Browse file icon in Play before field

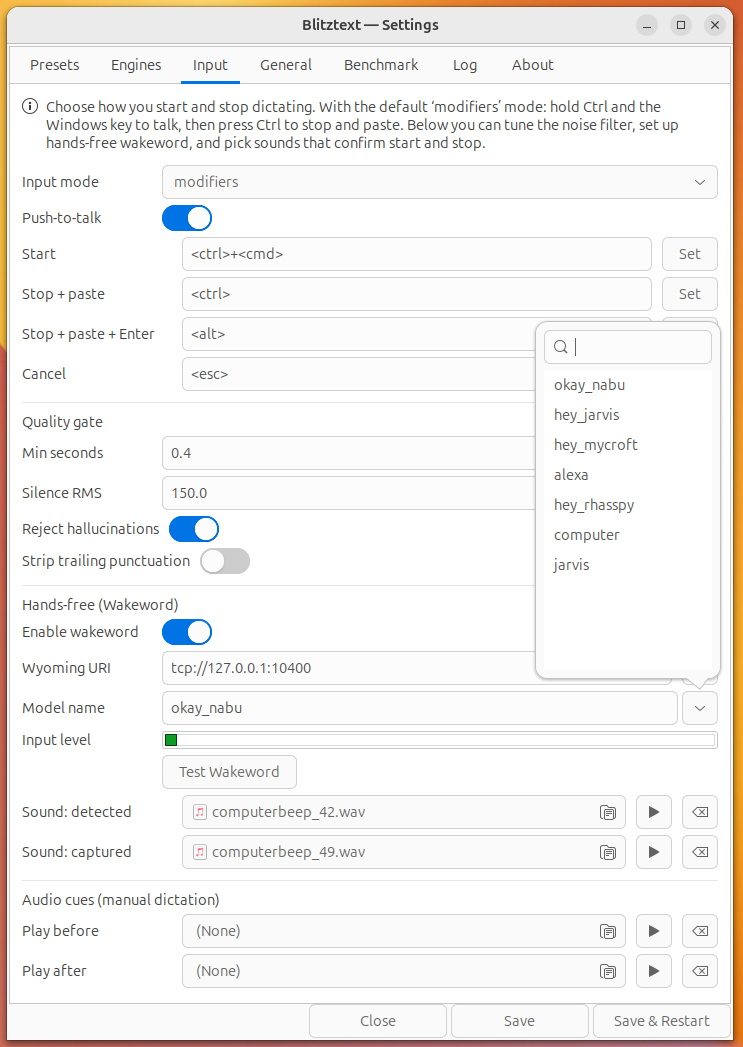pyautogui.click(x=607, y=931)
